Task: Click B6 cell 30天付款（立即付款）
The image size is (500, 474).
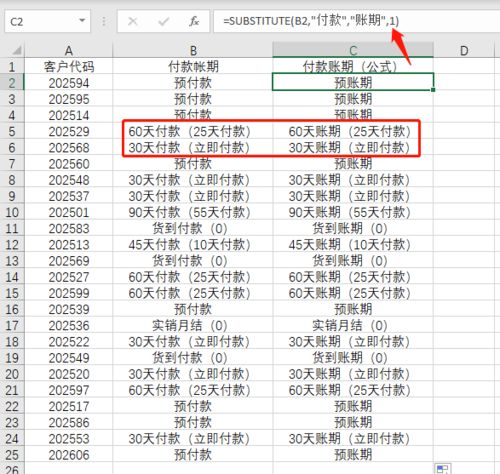Action: pyautogui.click(x=193, y=148)
